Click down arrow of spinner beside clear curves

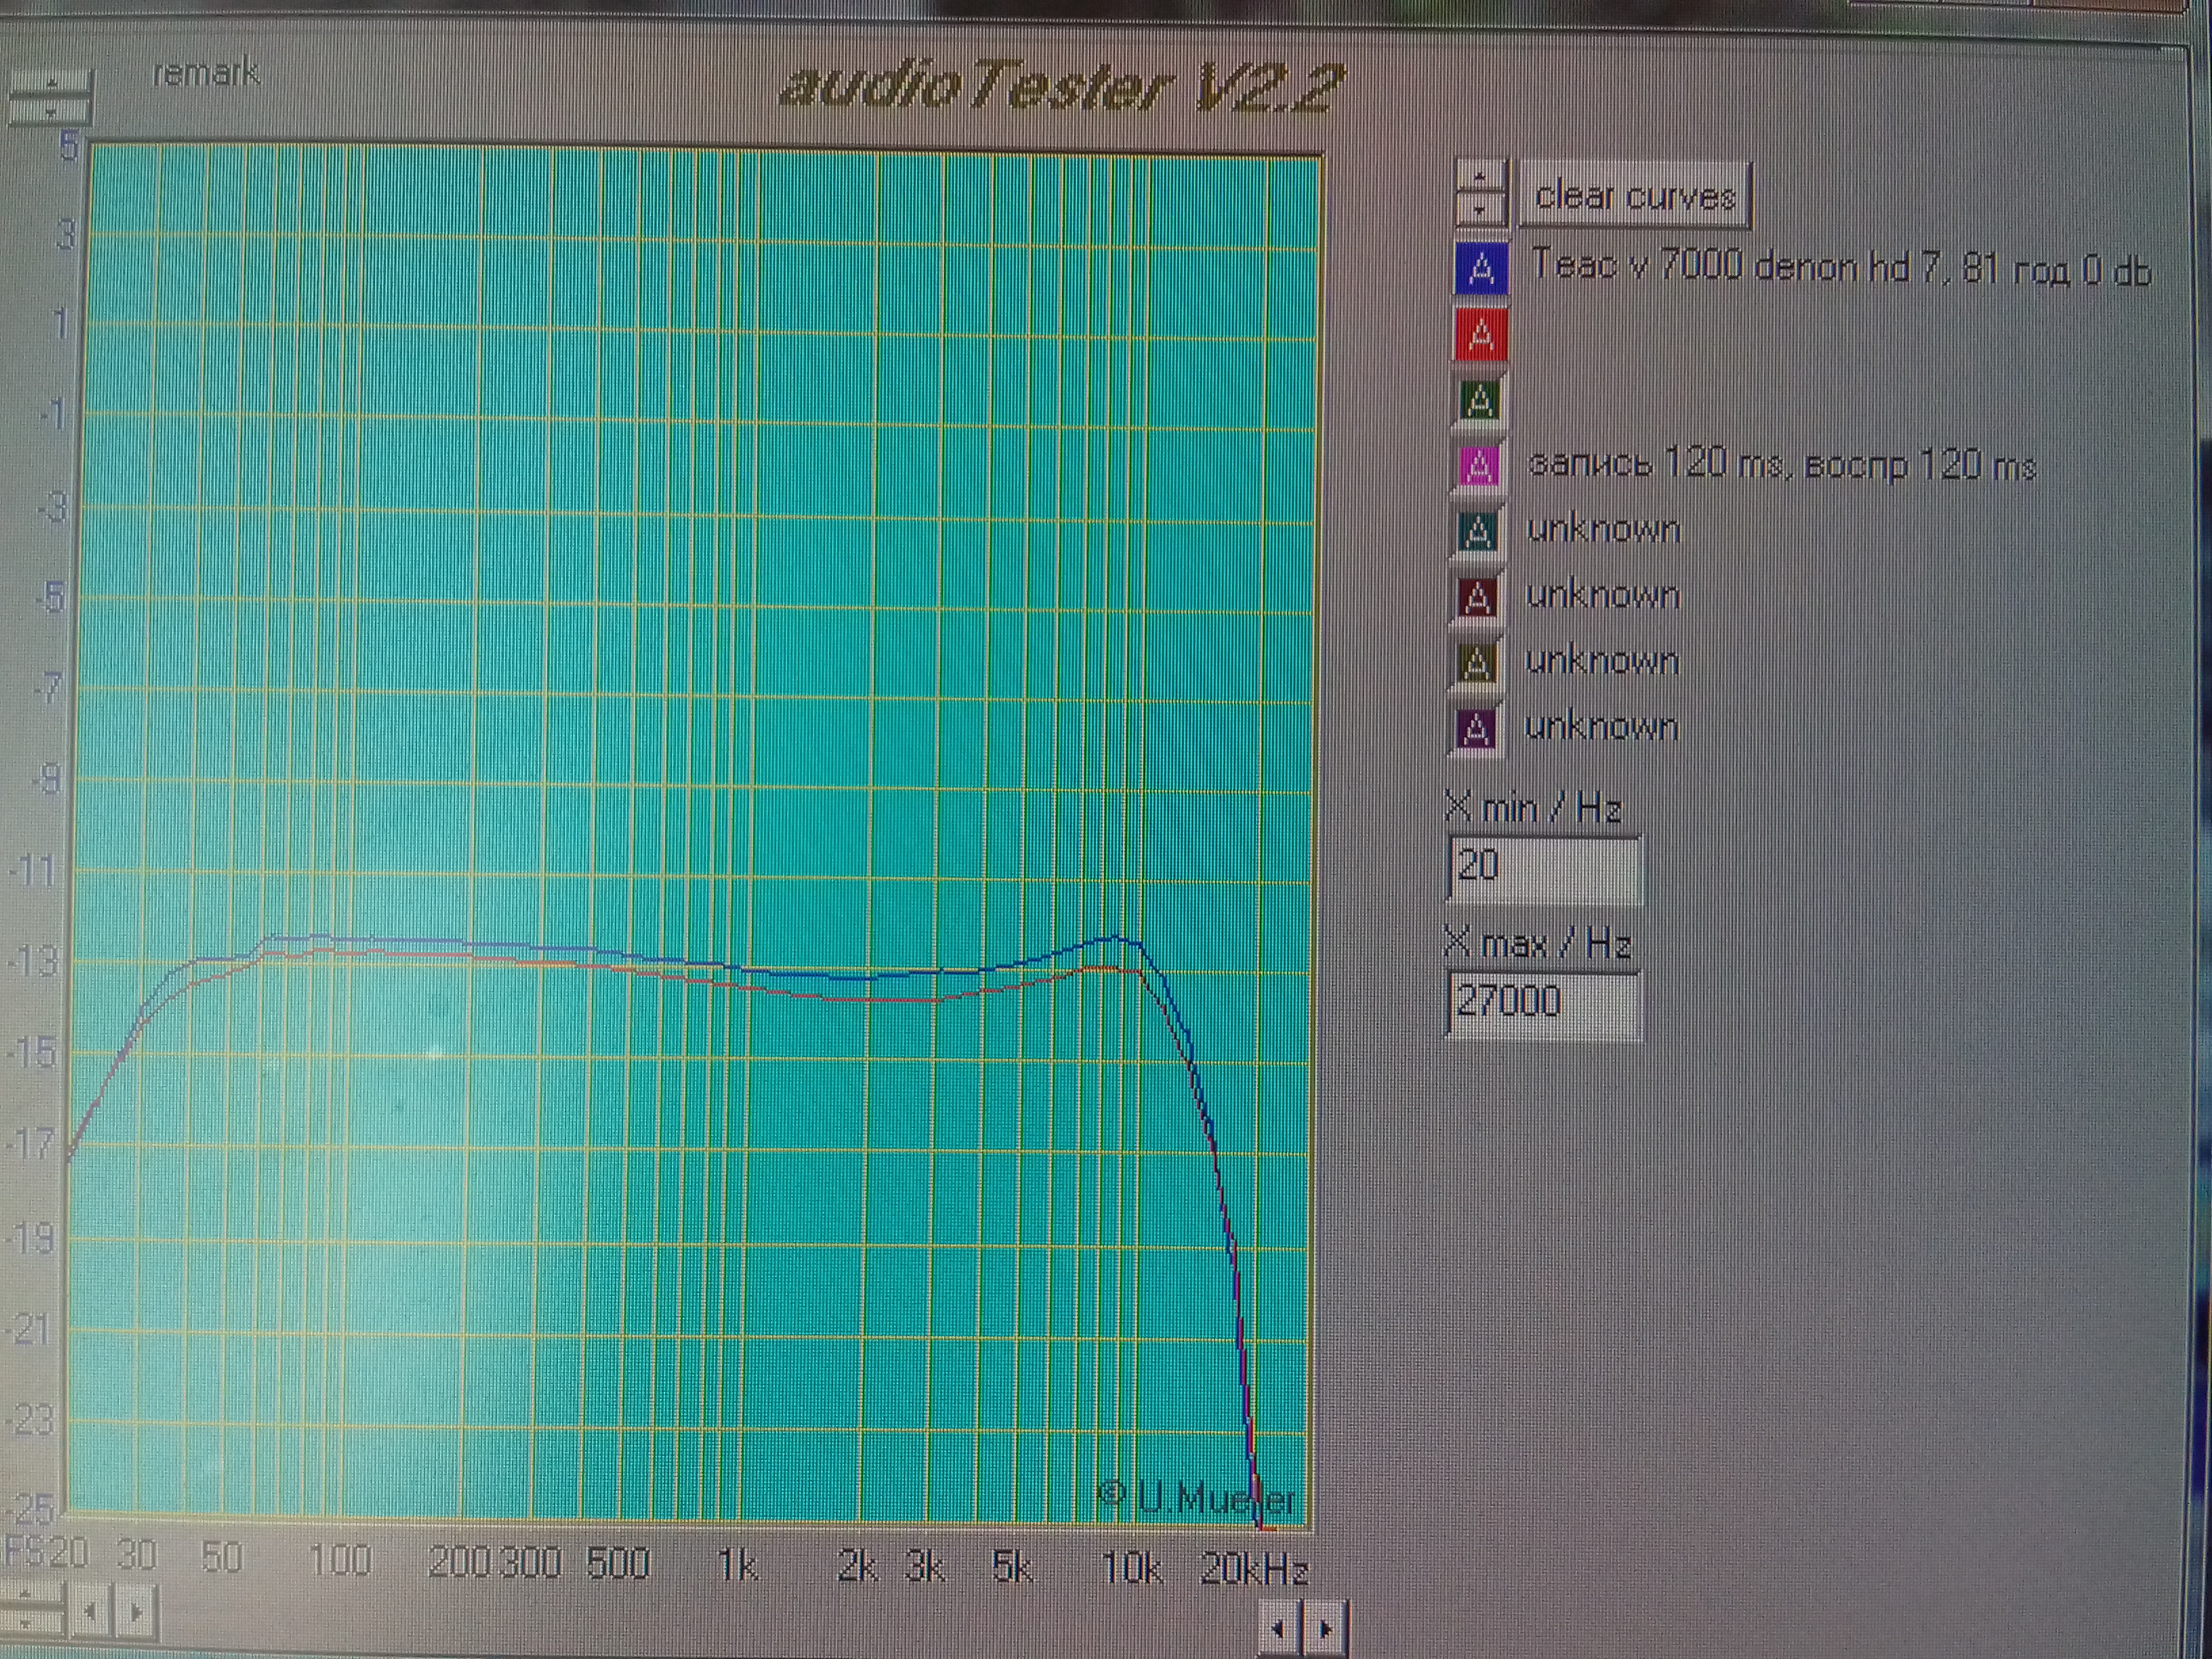coord(1480,209)
